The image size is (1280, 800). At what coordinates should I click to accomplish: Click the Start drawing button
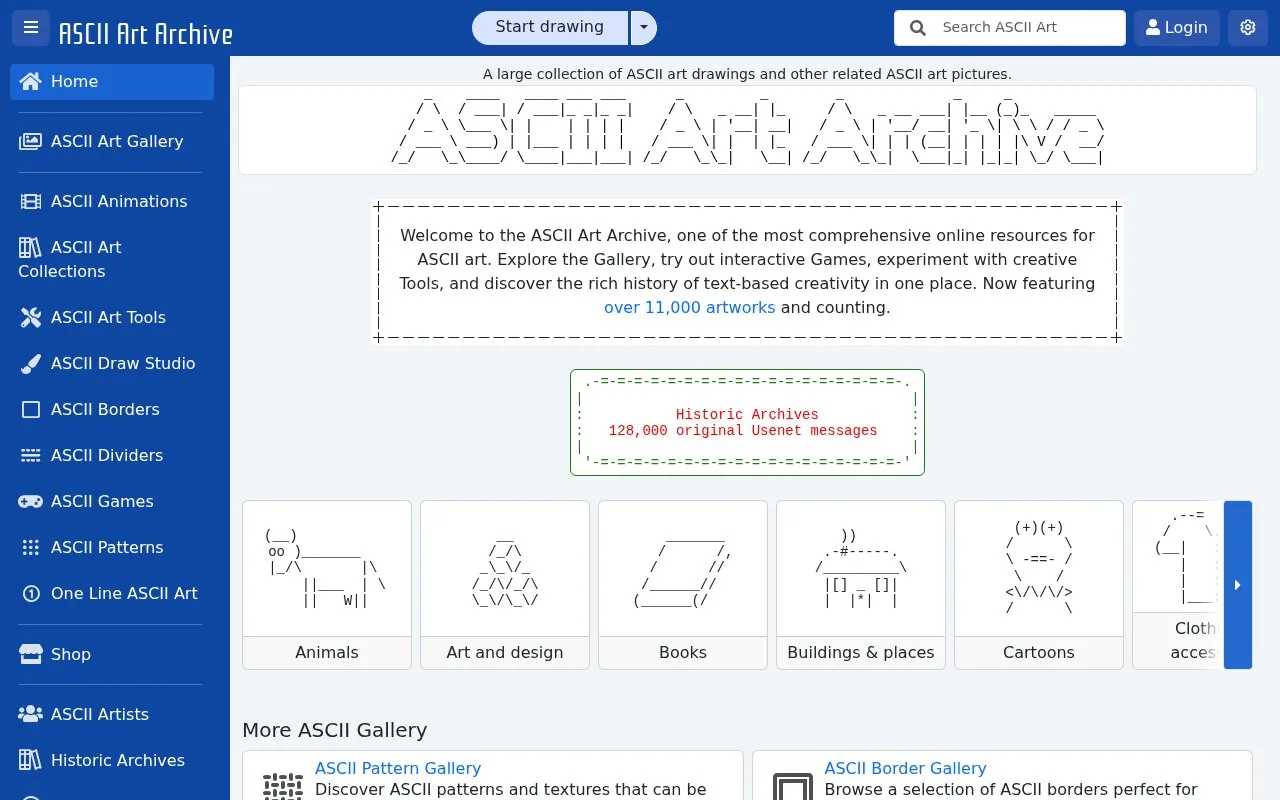(x=550, y=28)
